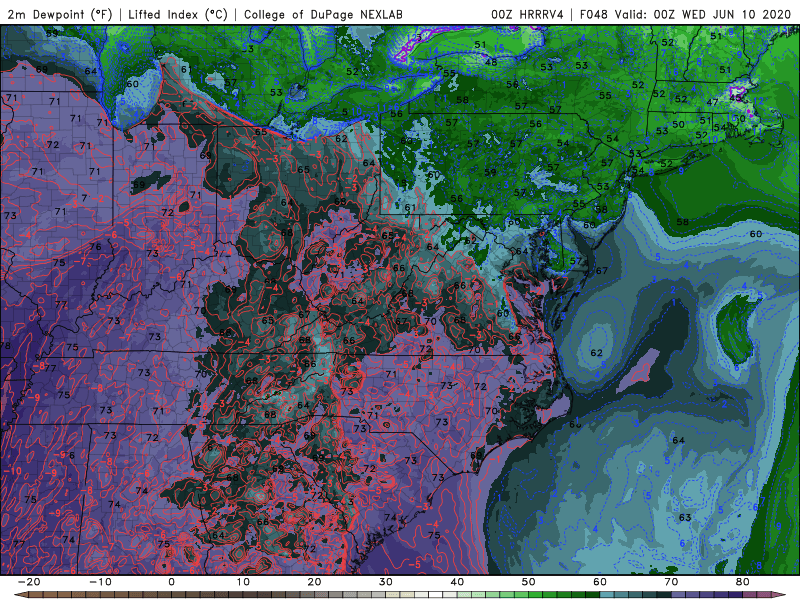Click the '-10' color scale label
800x600 pixels.
click(x=100, y=582)
